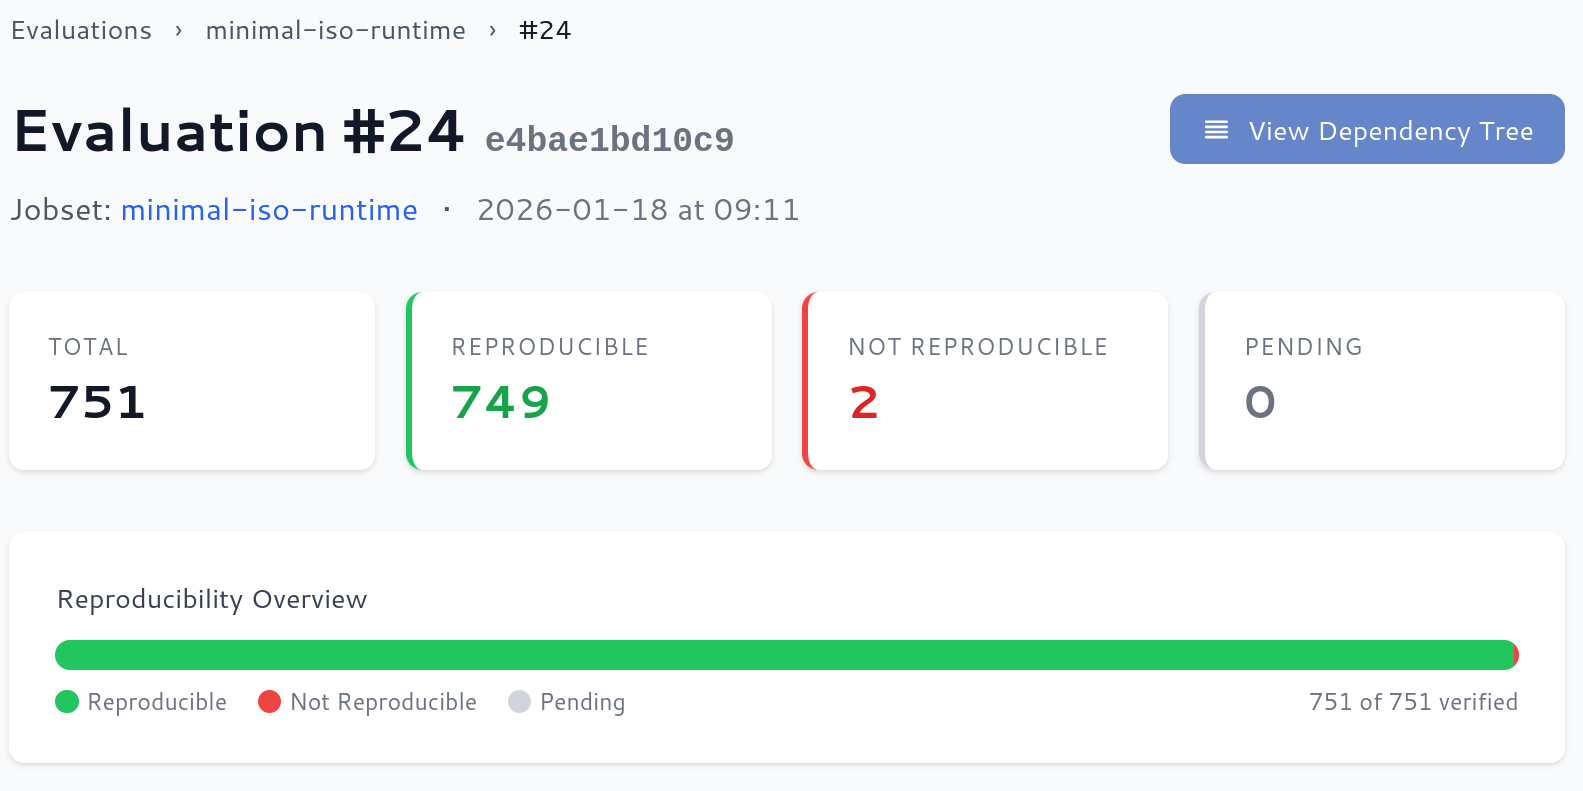Open the View Dependency Tree button
Image resolution: width=1583 pixels, height=791 pixels.
[x=1367, y=129]
